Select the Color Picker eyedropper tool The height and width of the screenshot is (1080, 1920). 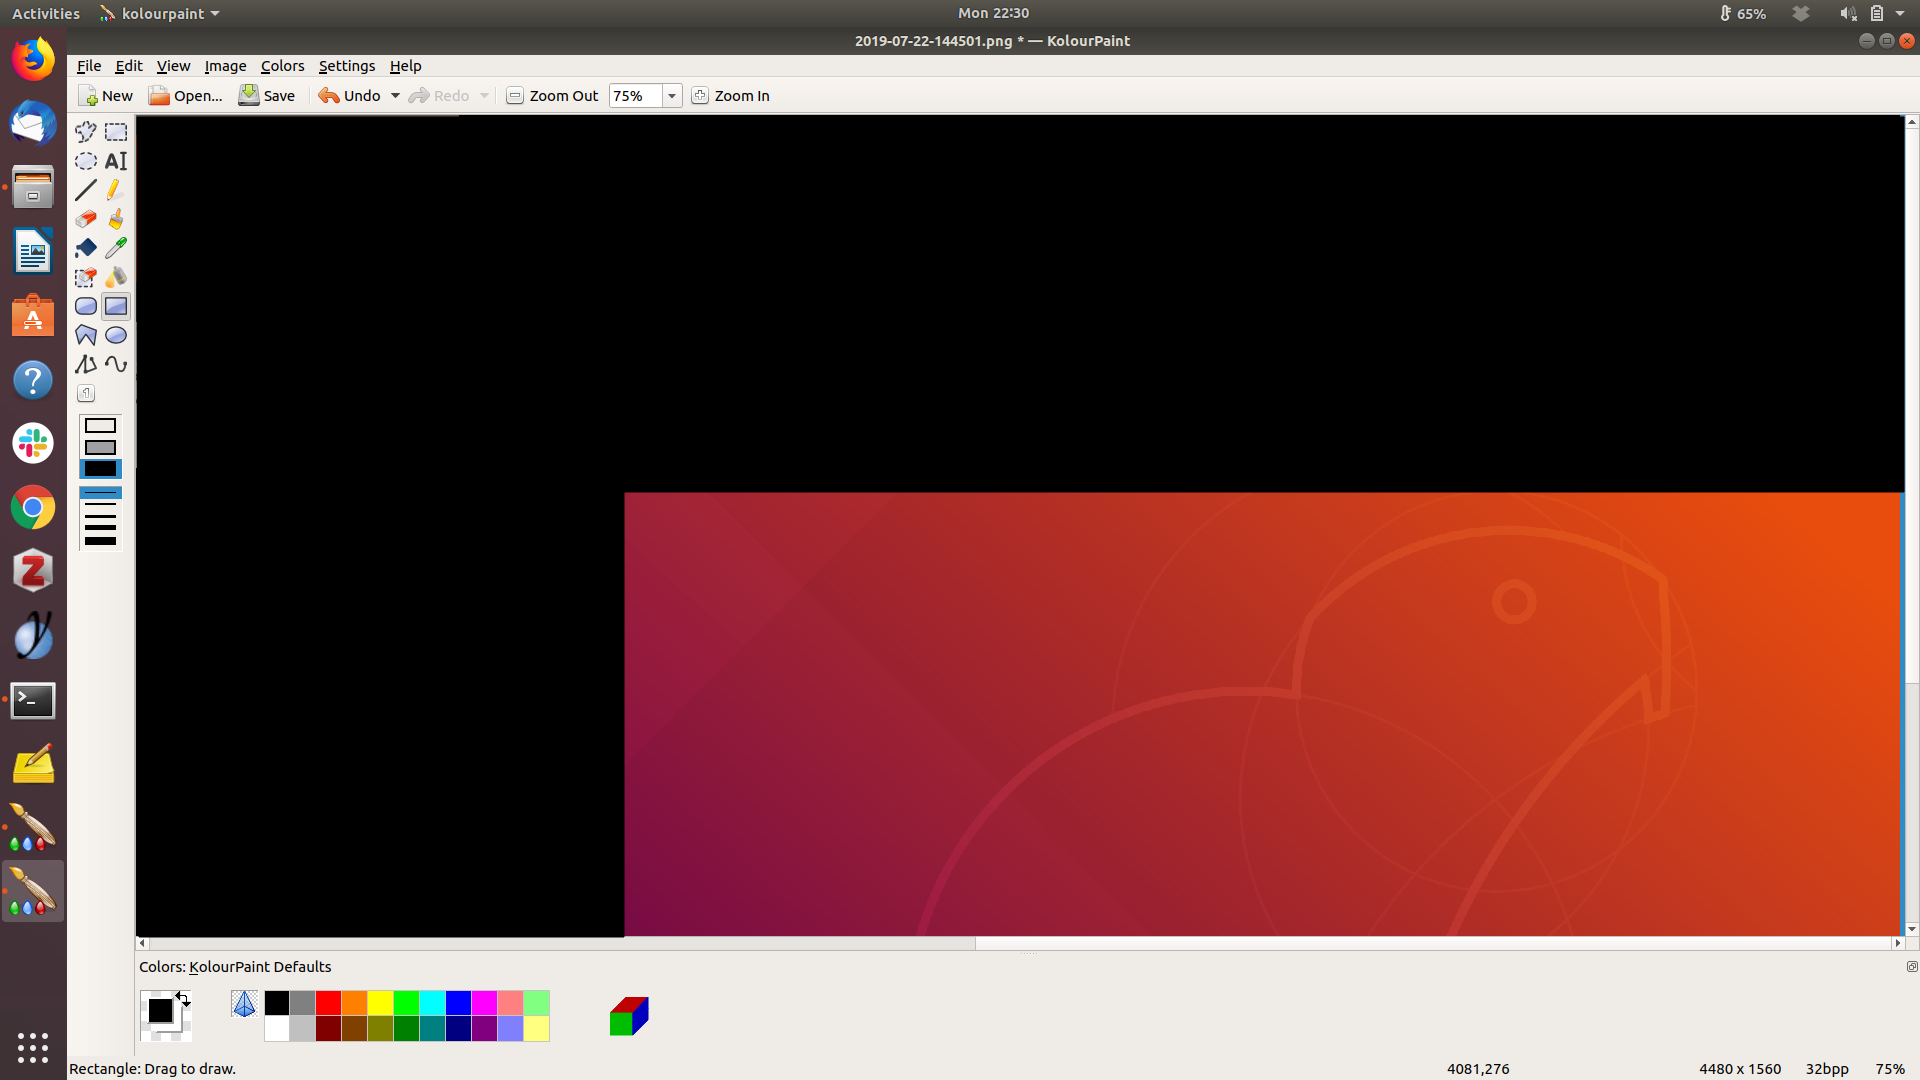point(116,248)
